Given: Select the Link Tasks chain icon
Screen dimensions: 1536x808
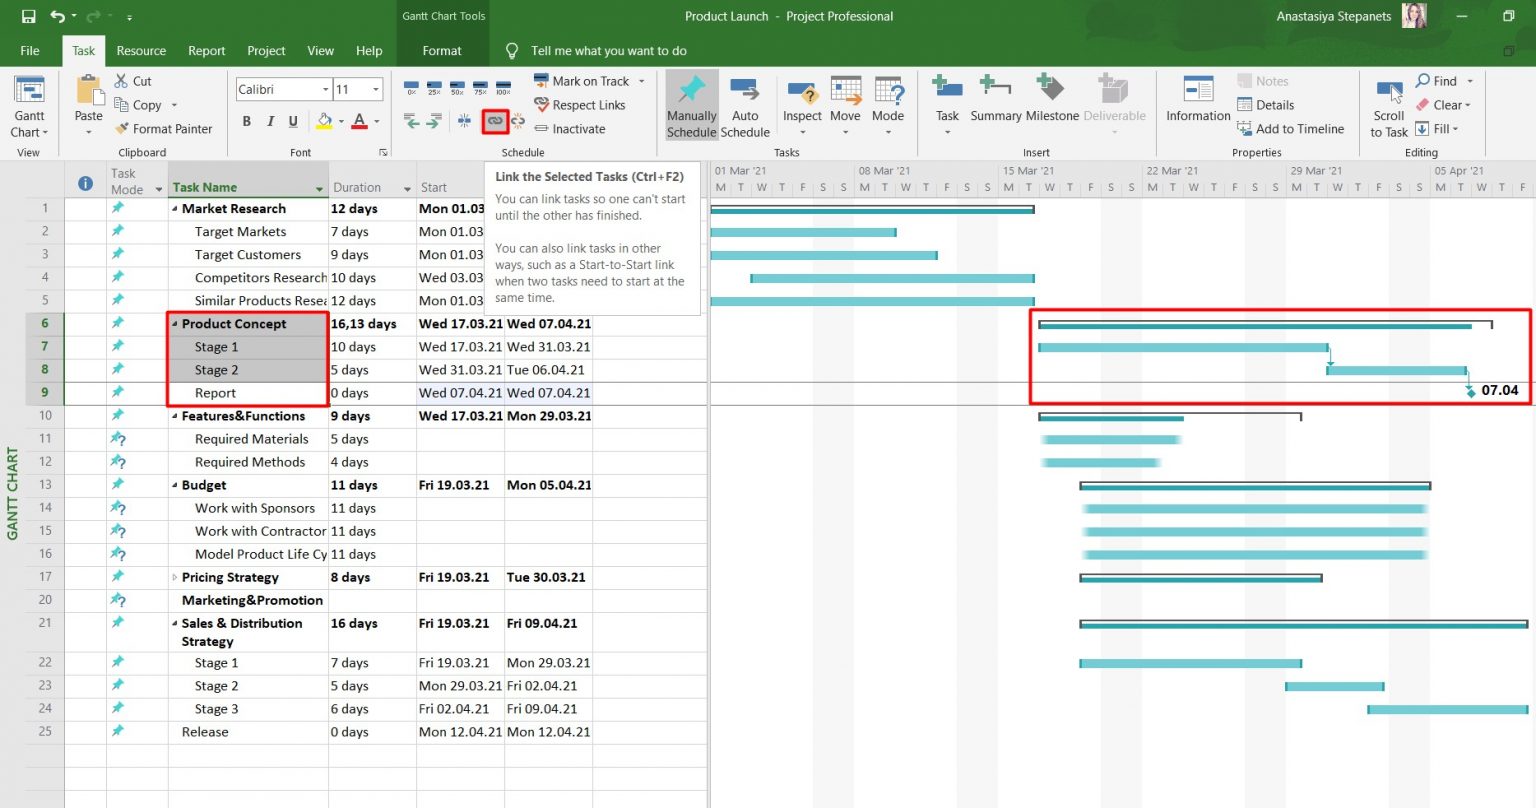Looking at the screenshot, I should 495,121.
